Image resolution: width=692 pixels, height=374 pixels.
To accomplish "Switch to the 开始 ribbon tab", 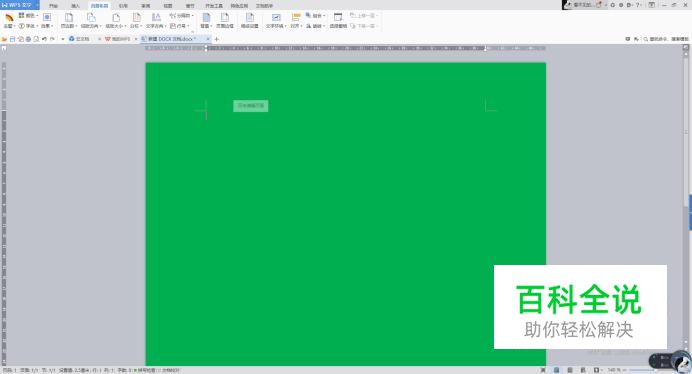I will pyautogui.click(x=53, y=6).
